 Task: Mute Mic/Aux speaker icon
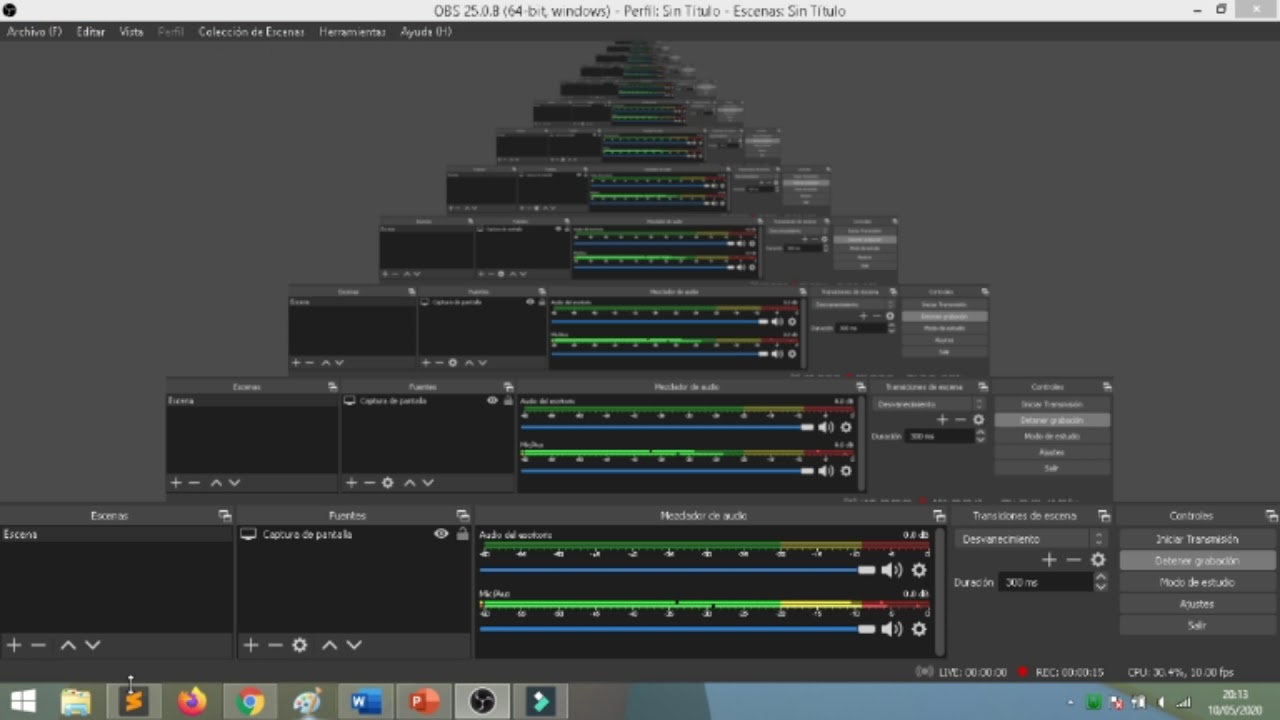[892, 629]
